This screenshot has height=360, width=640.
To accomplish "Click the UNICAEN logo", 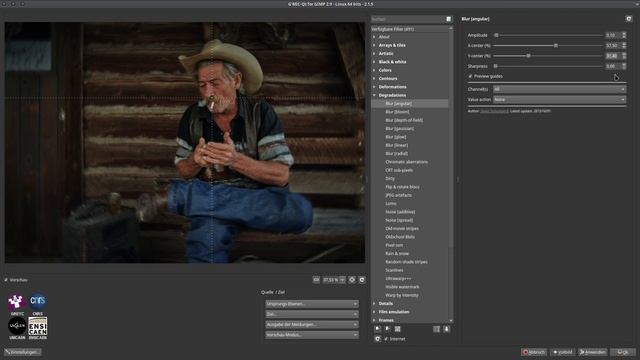I will coord(17,326).
